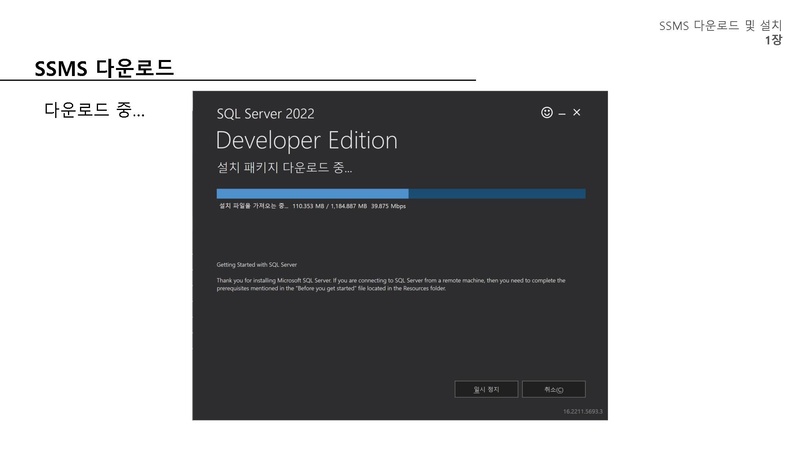Click the unfilled part of download progress bar
800x450 pixels.
click(x=496, y=194)
